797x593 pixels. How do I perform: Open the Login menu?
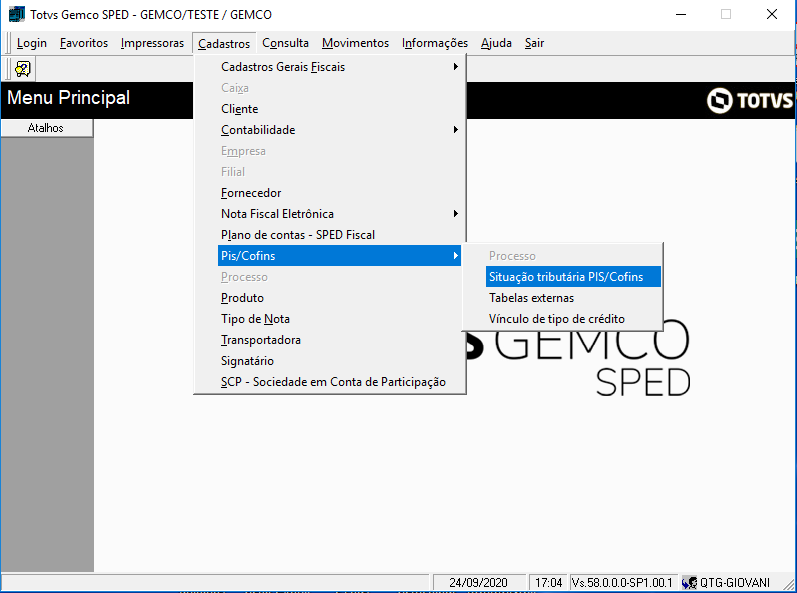(x=32, y=43)
